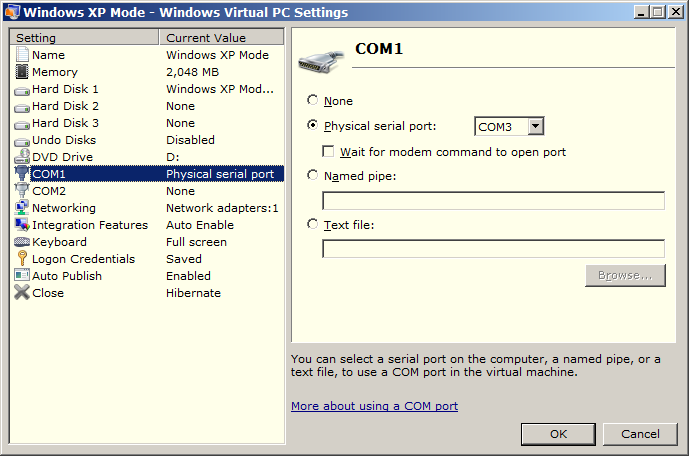Select the Networking computers icon
The height and width of the screenshot is (456, 689).
(22, 207)
